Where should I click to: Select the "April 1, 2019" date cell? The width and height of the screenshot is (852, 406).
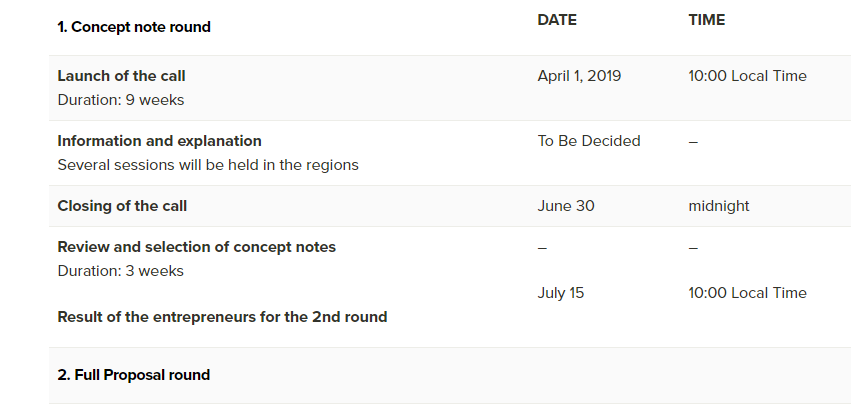click(x=579, y=76)
